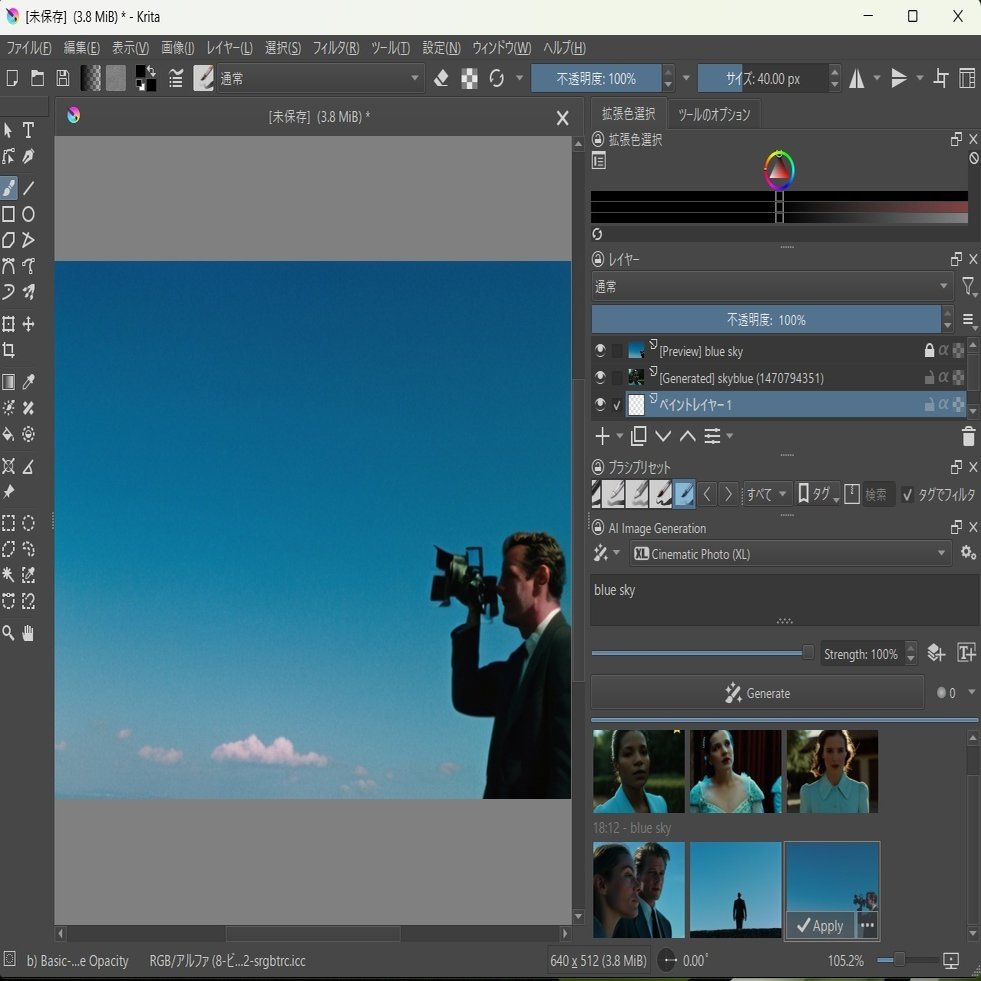Toggle the タグでフィルタ checkbox

click(907, 495)
